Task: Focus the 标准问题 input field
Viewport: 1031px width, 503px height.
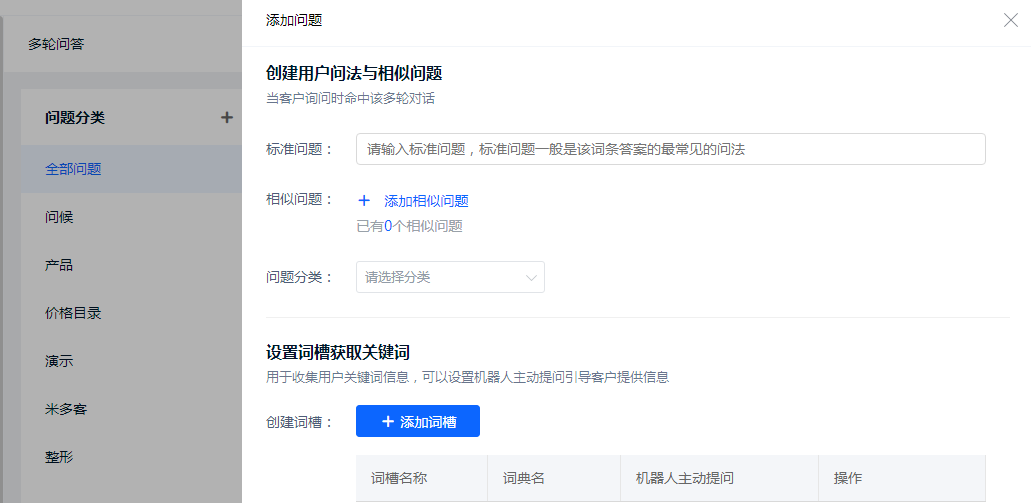Action: coord(670,149)
